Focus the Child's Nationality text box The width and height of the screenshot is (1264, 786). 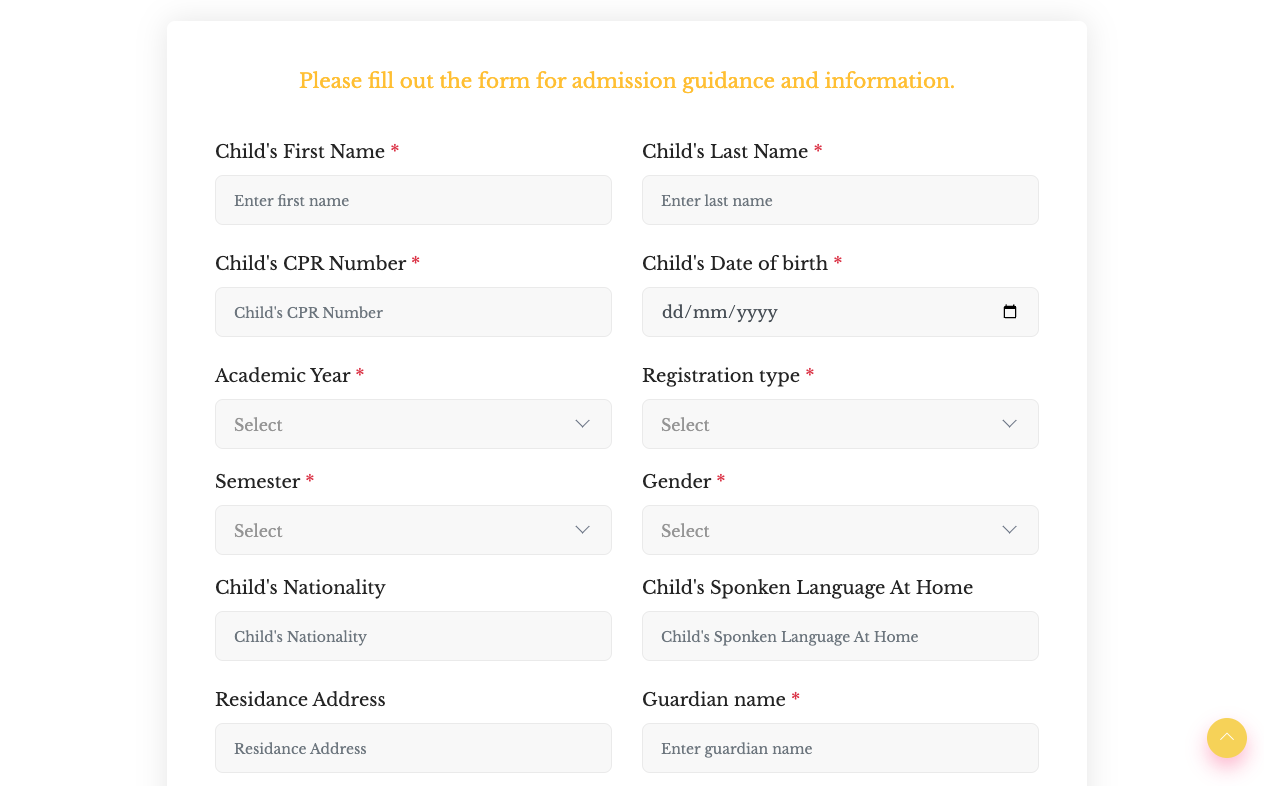[413, 636]
